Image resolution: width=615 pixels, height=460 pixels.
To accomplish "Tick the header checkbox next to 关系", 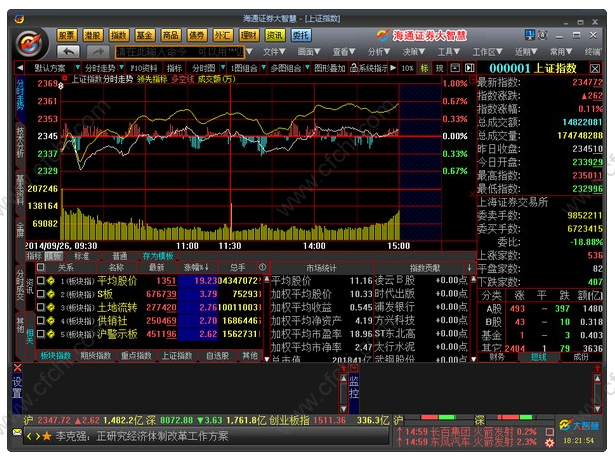I will tap(41, 267).
